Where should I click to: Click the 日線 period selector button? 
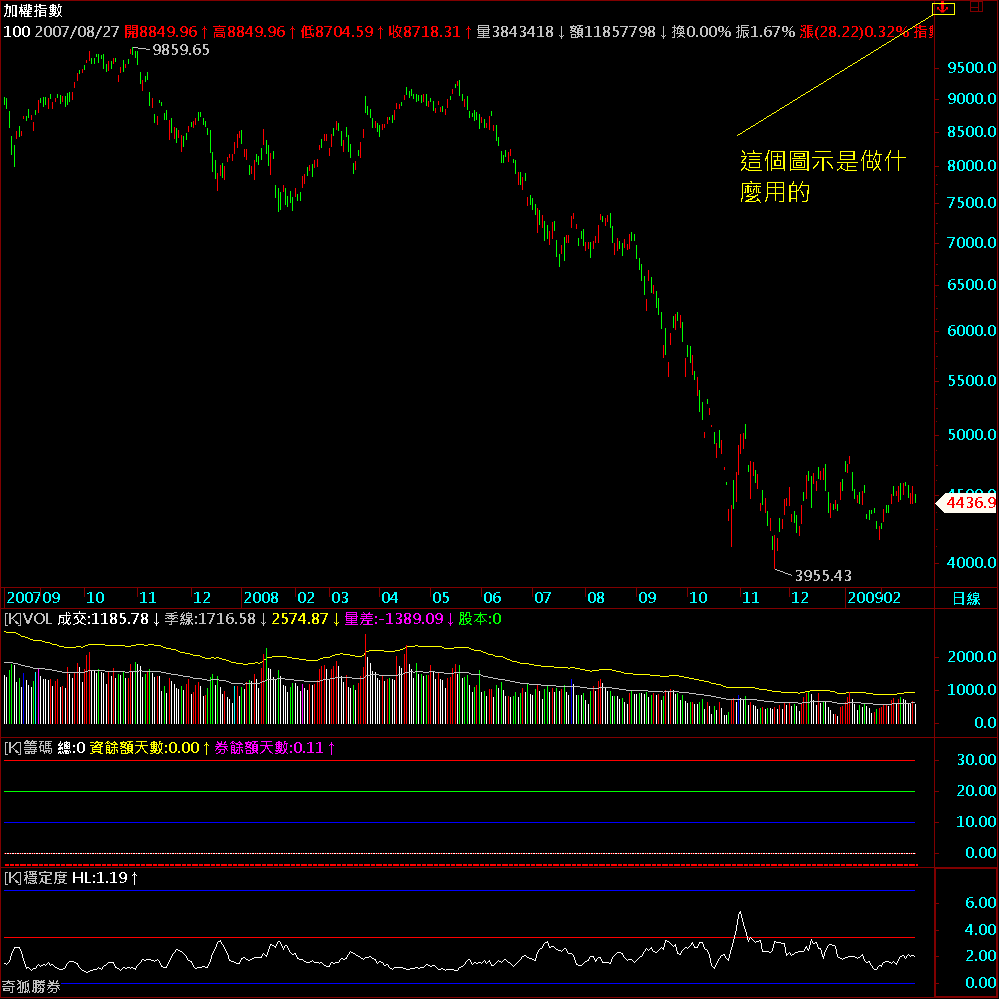coord(965,598)
